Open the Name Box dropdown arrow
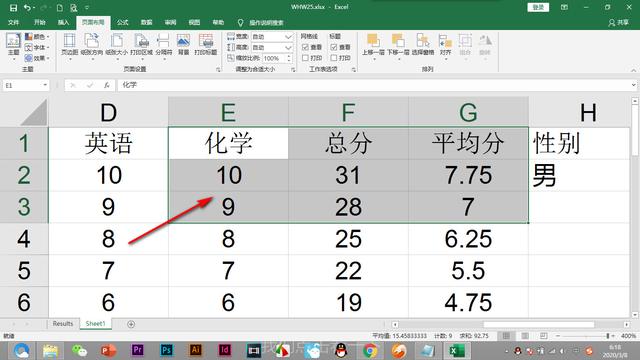Image resolution: width=640 pixels, height=360 pixels. (x=45, y=85)
